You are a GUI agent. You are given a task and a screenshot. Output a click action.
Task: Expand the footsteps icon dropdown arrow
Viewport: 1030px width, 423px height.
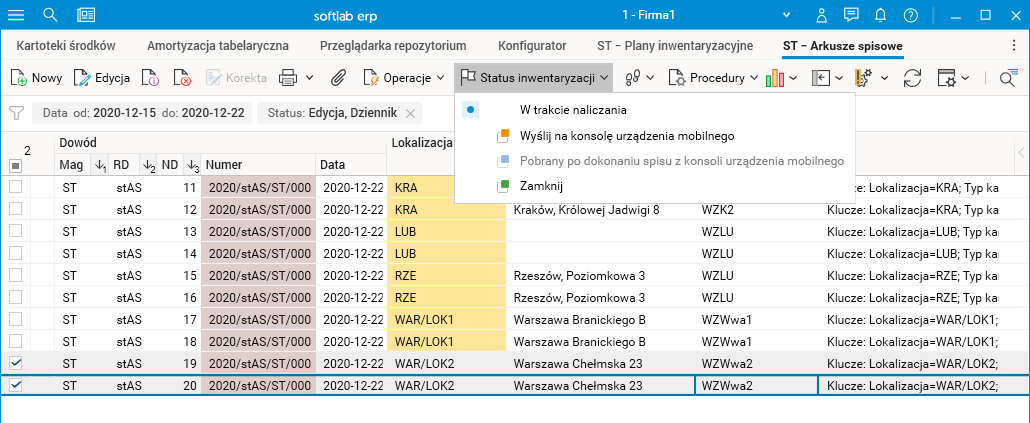[650, 78]
